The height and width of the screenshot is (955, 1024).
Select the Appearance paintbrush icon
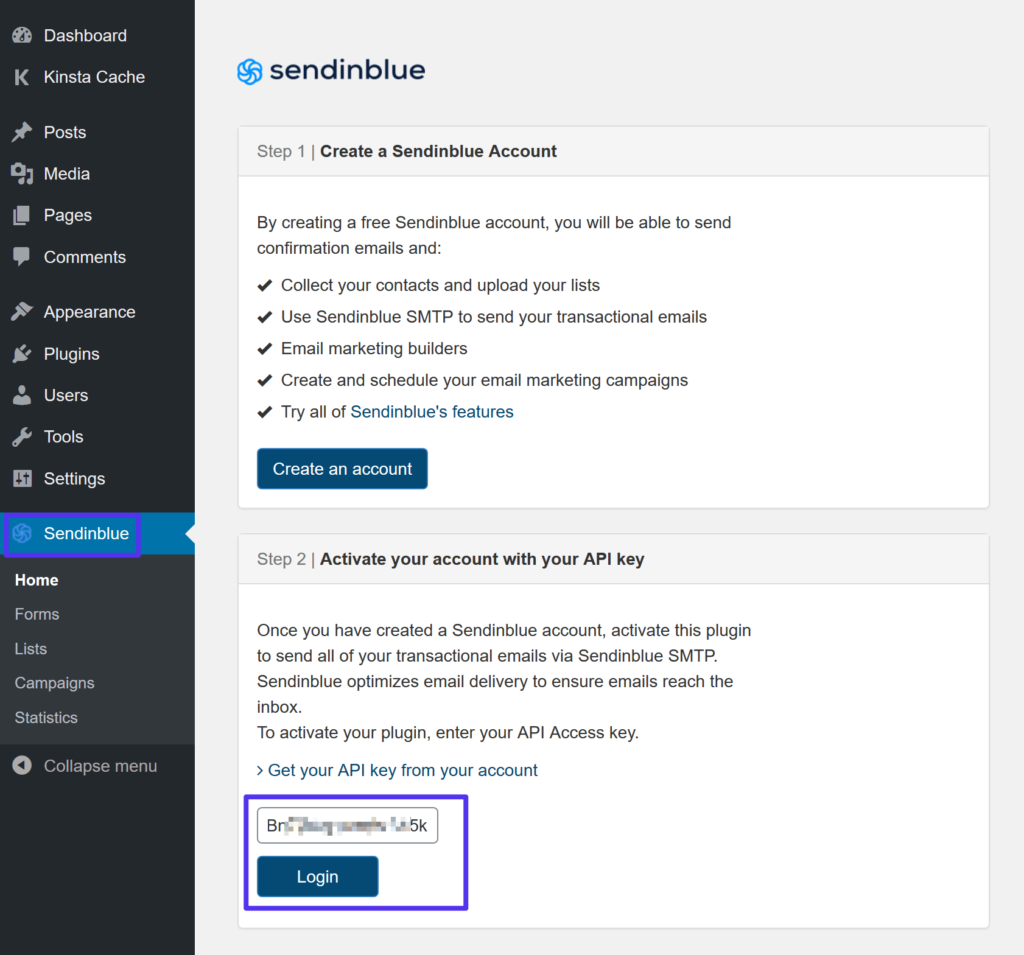pyautogui.click(x=22, y=311)
